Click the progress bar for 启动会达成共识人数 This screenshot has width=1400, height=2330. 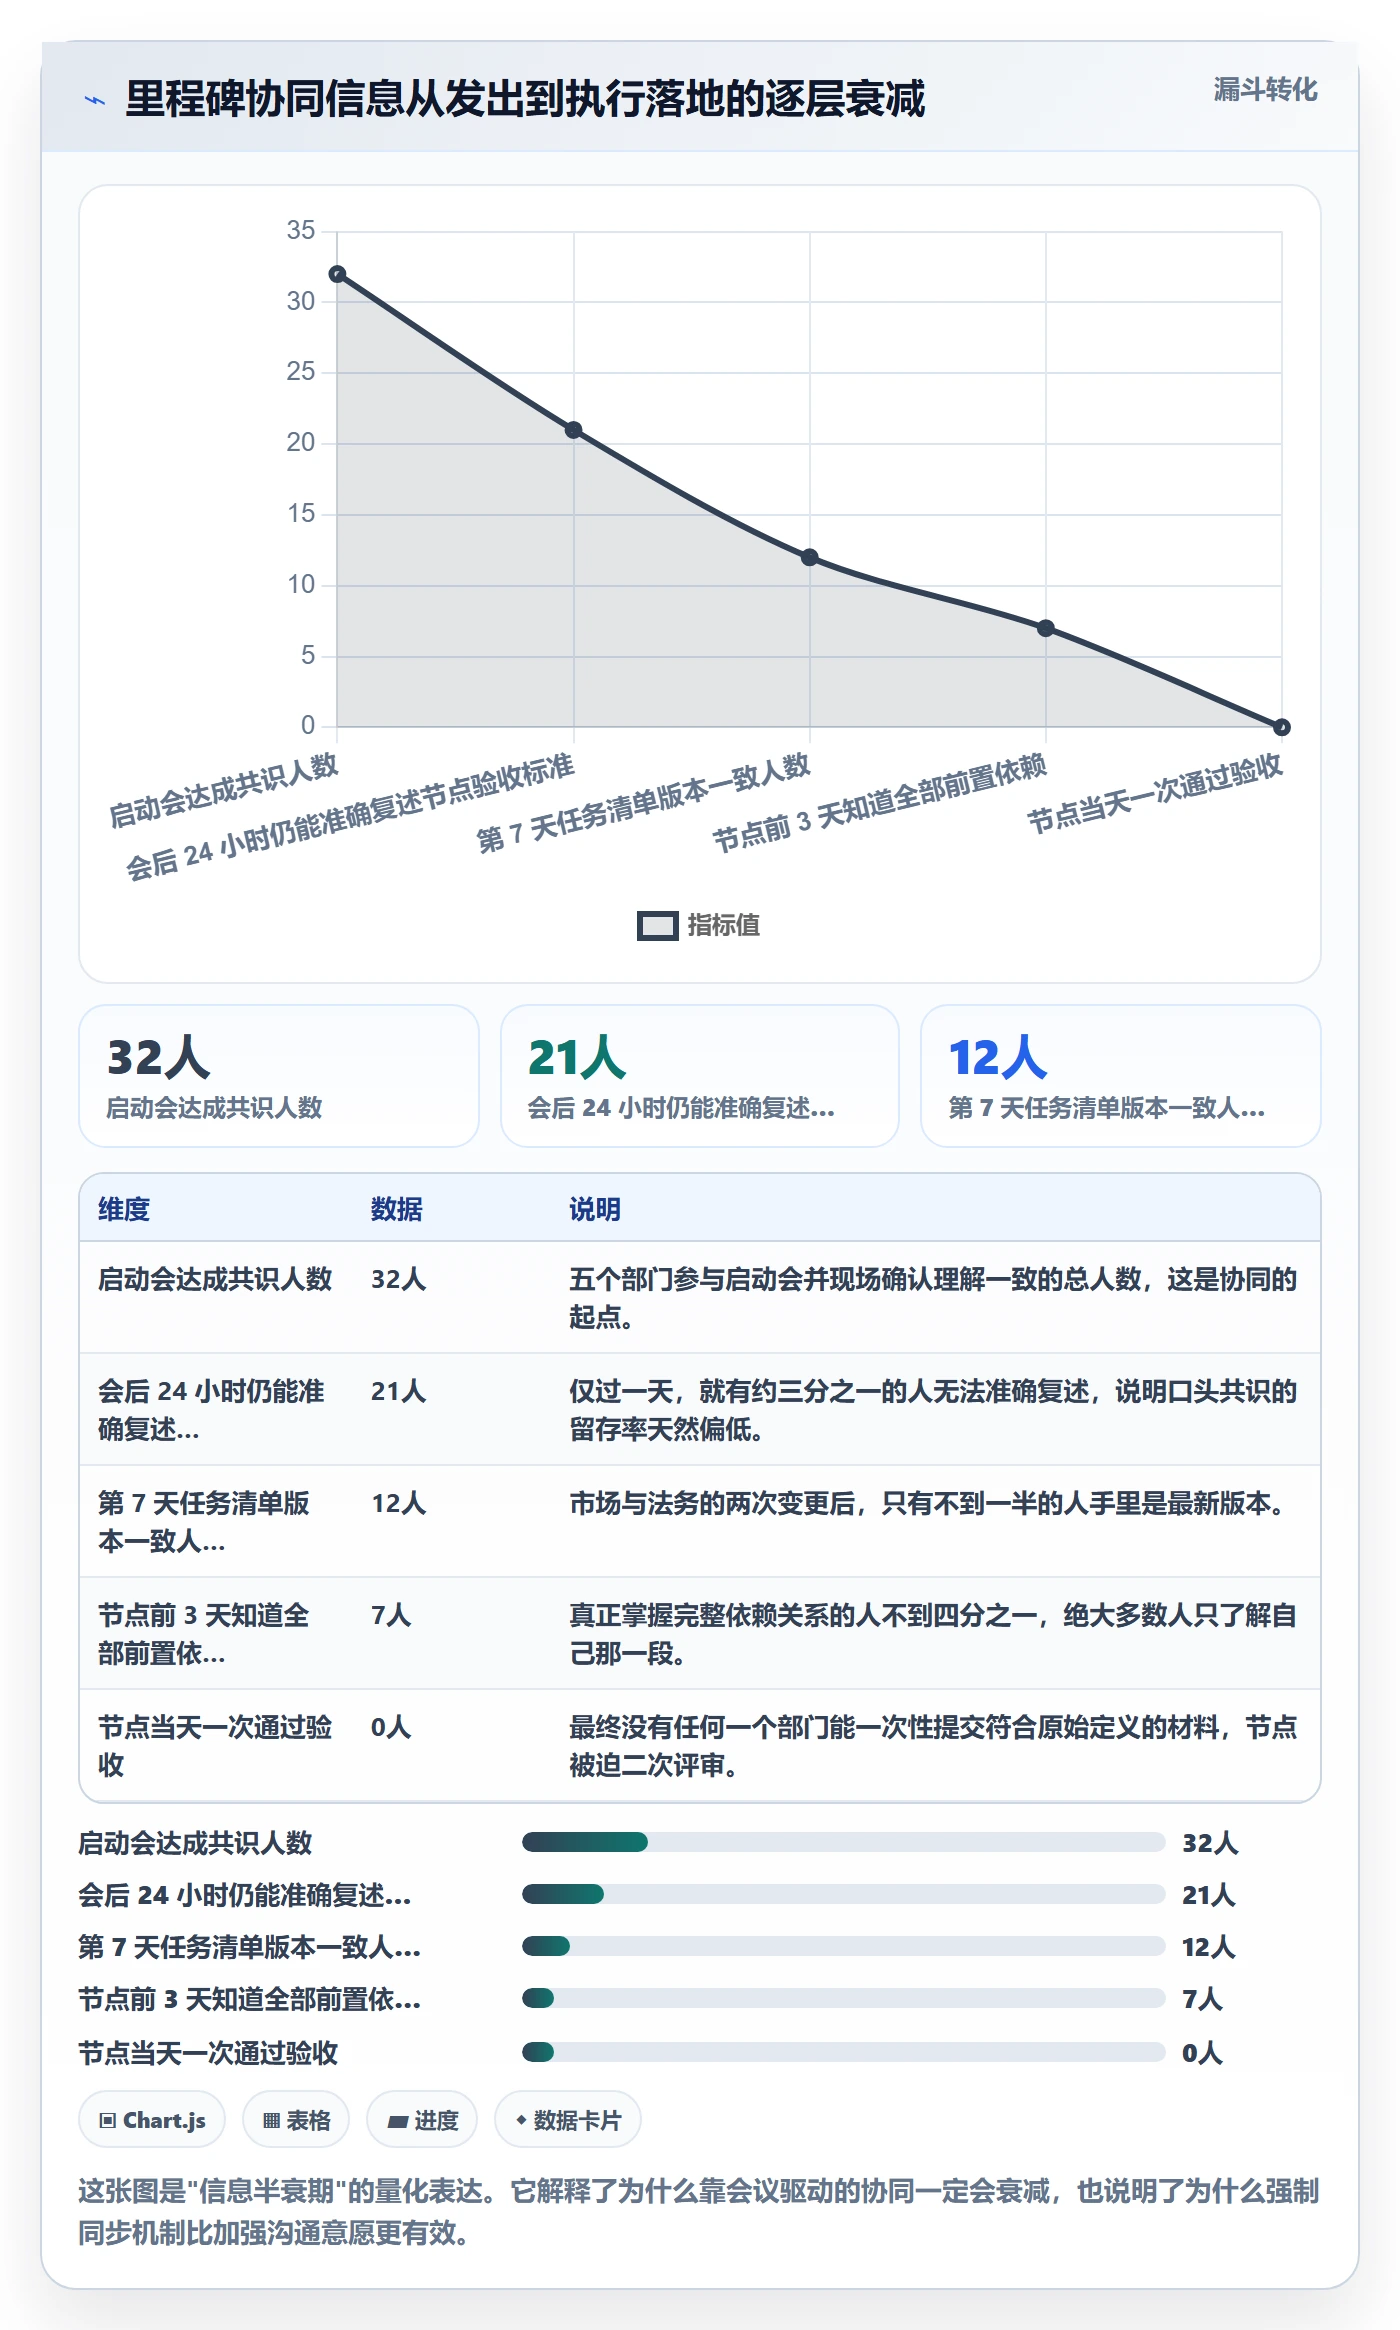click(x=844, y=1842)
